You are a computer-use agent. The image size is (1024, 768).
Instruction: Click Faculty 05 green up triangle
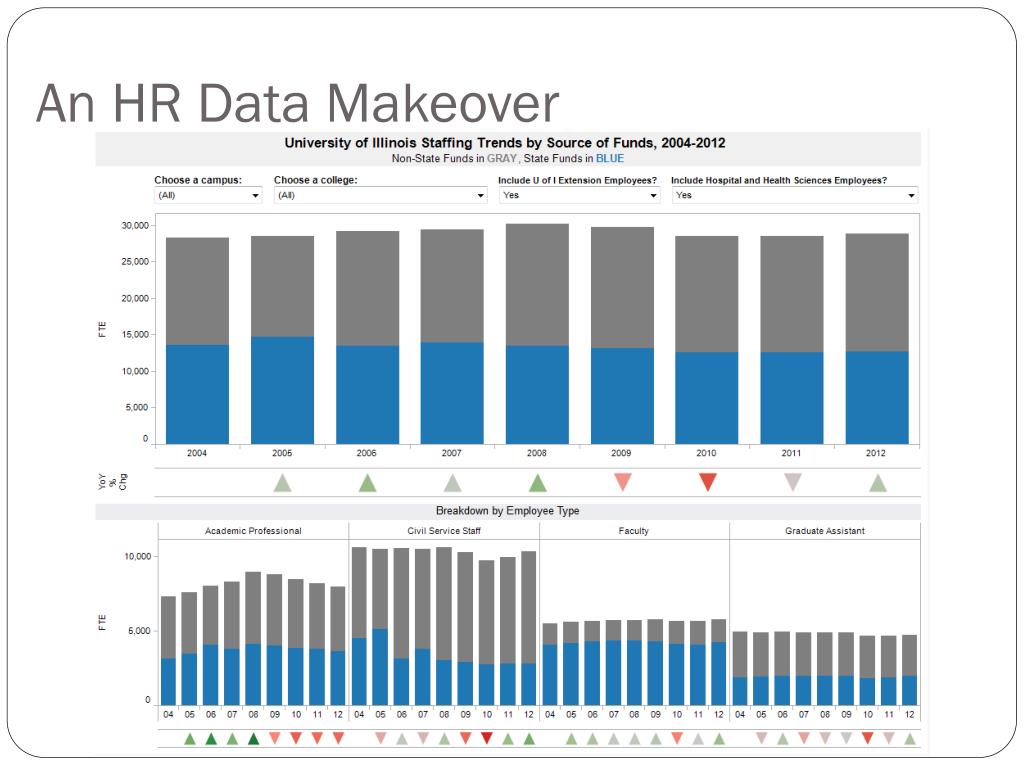click(x=571, y=739)
